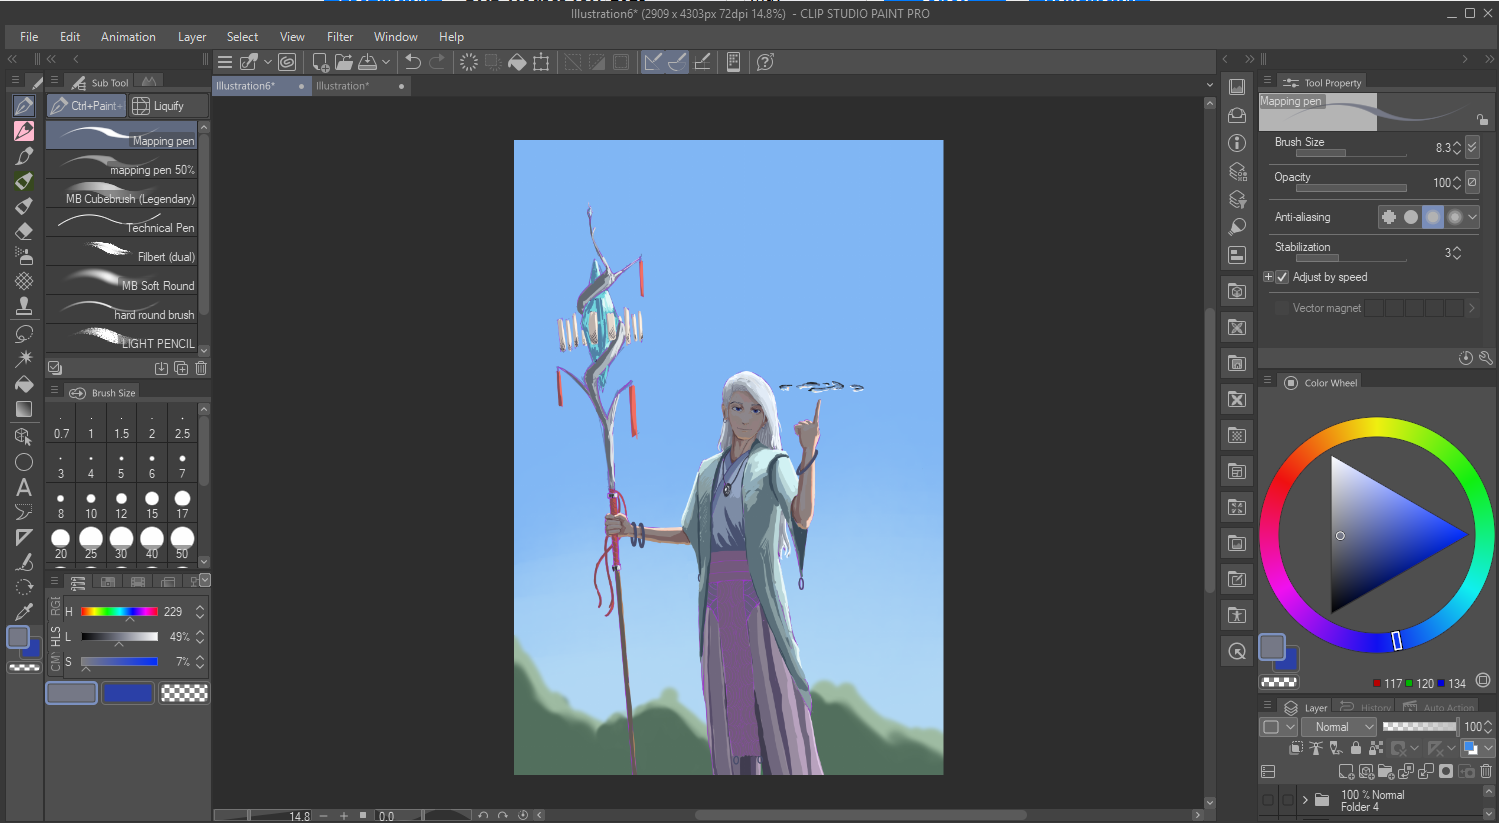1499x823 pixels.
Task: Choose the Lasso selection tool
Action: pos(24,333)
